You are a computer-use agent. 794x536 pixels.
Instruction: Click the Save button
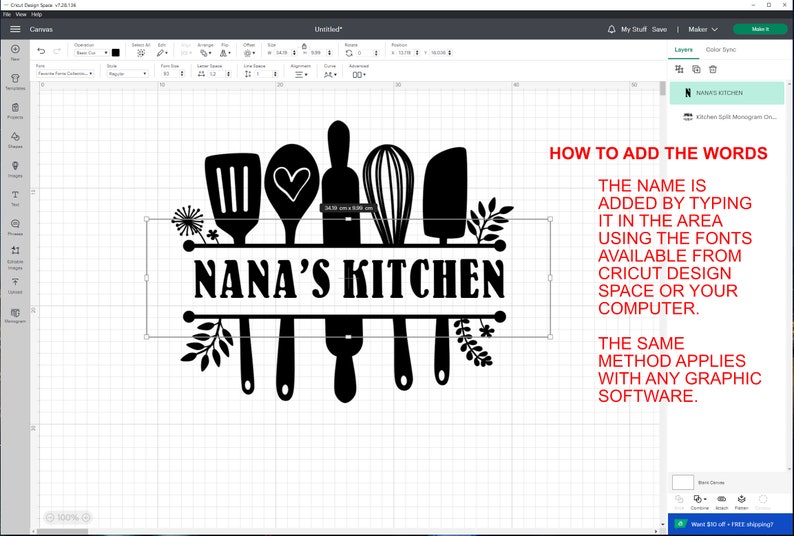tap(659, 29)
